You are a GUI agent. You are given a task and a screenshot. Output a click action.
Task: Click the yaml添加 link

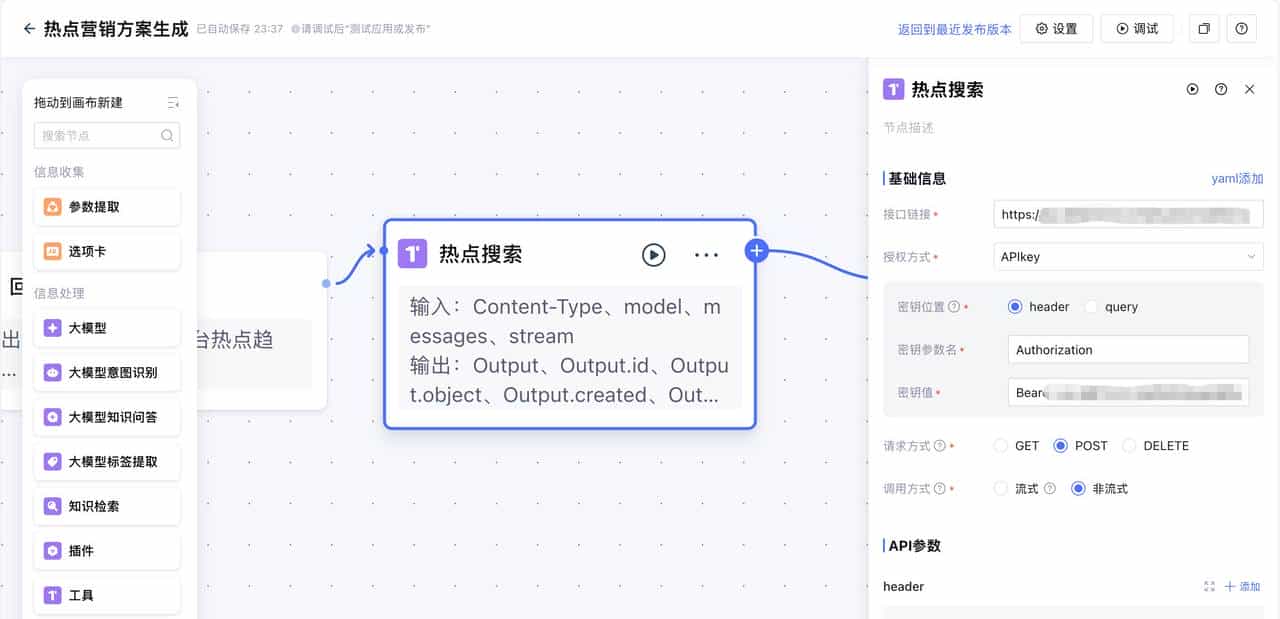(1237, 179)
